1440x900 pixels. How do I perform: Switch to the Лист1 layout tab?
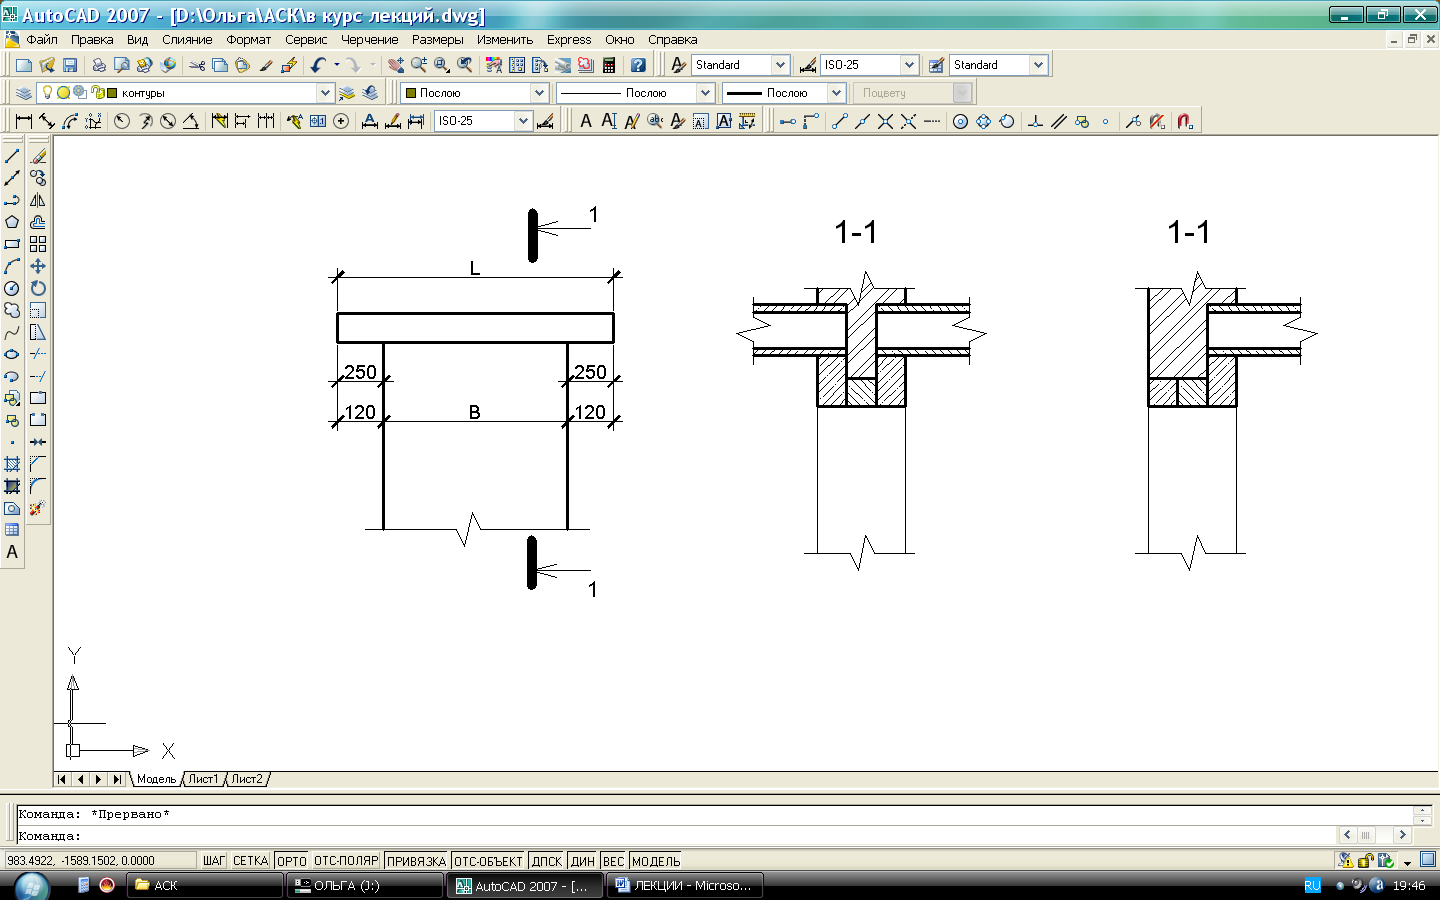pos(203,779)
